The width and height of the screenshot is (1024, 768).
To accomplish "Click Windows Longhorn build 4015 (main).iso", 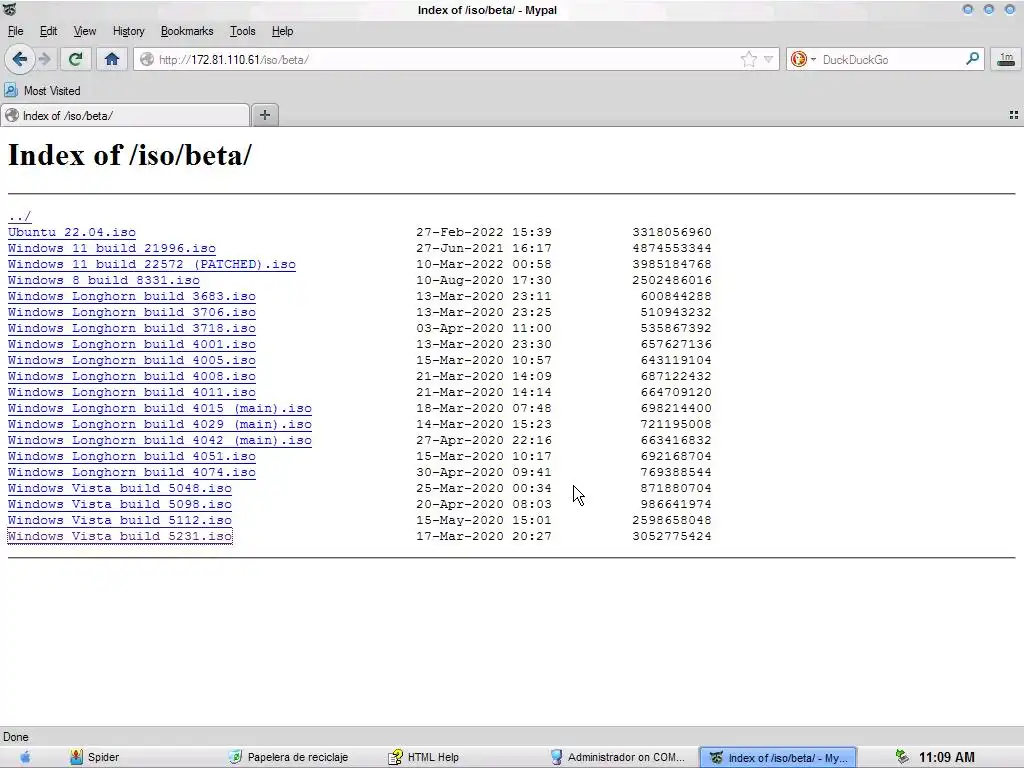I will pos(160,408).
